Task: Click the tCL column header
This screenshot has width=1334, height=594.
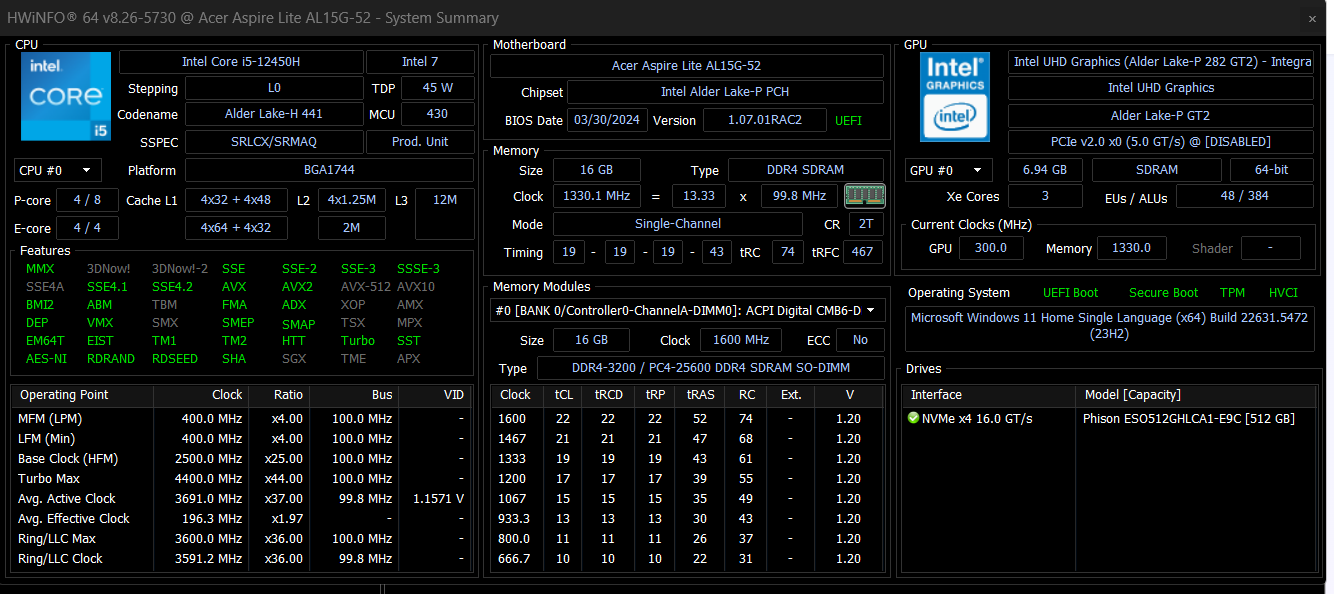Action: [564, 395]
